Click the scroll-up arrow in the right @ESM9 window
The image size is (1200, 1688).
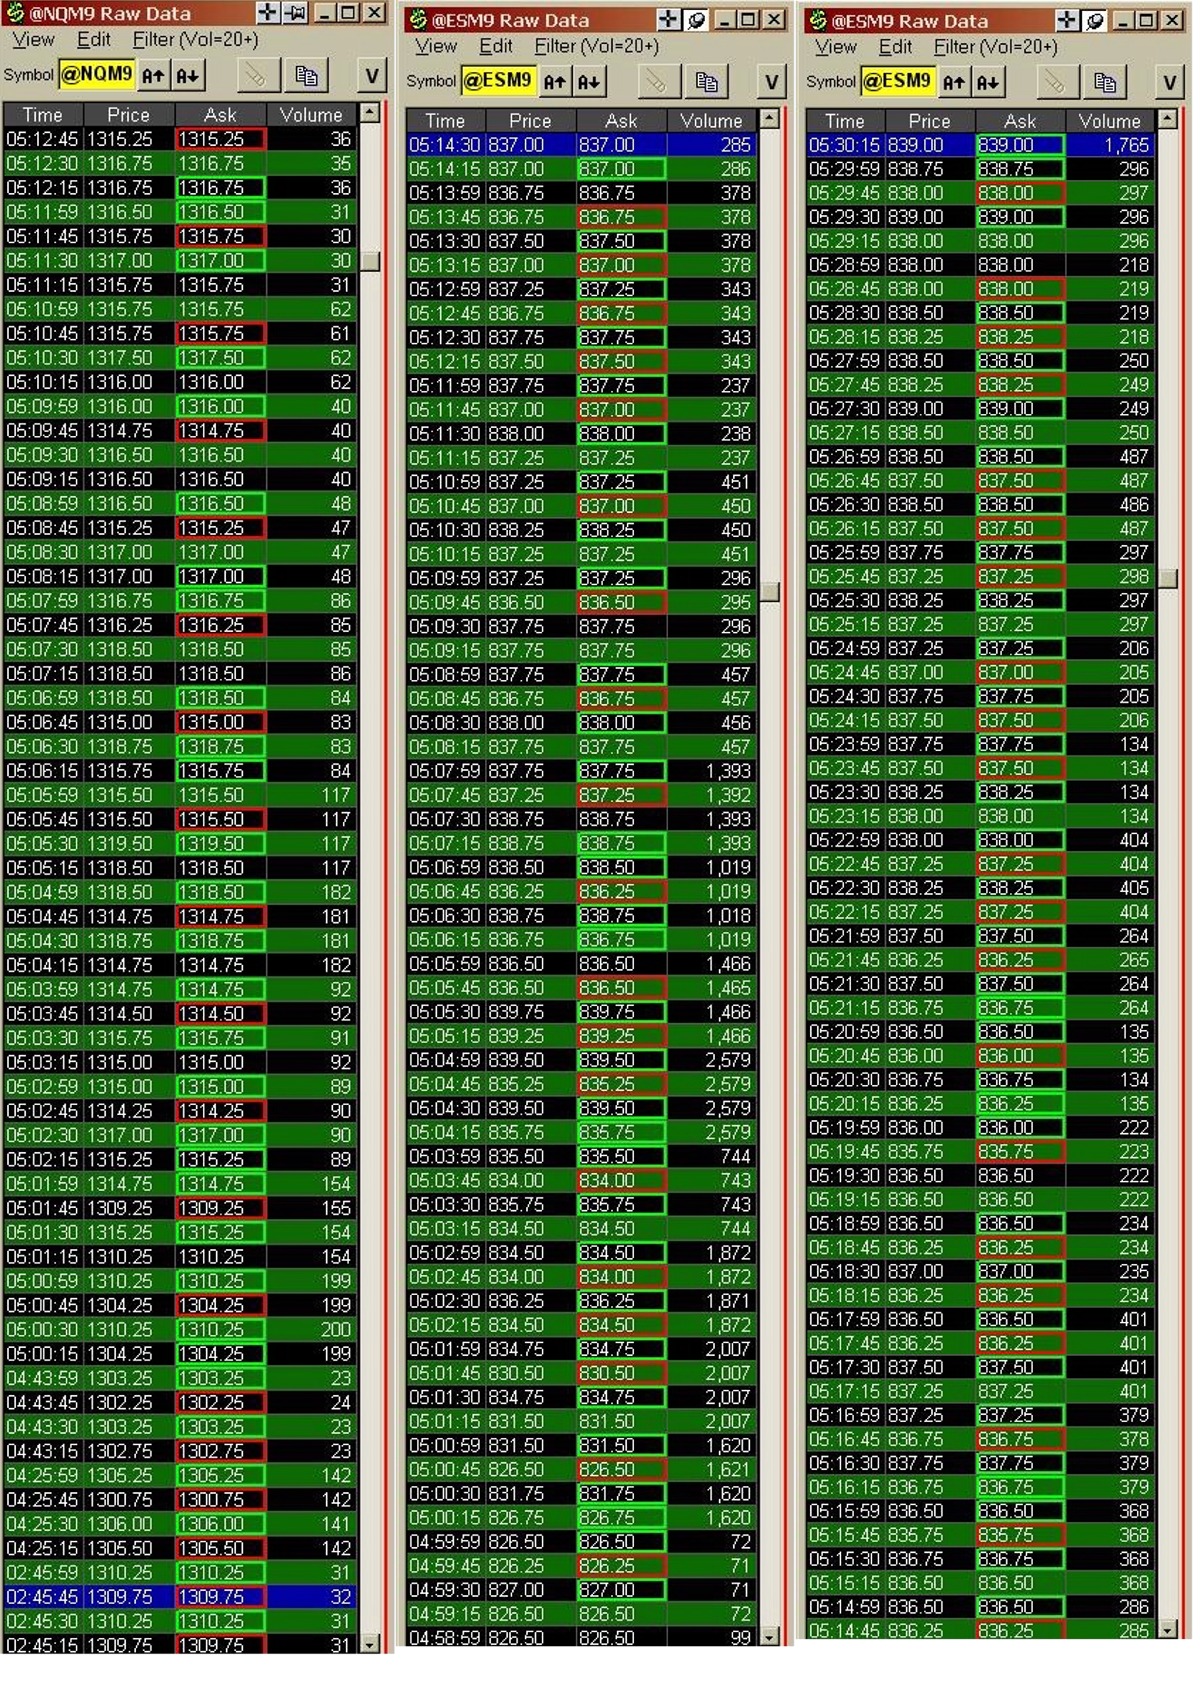pos(1168,119)
